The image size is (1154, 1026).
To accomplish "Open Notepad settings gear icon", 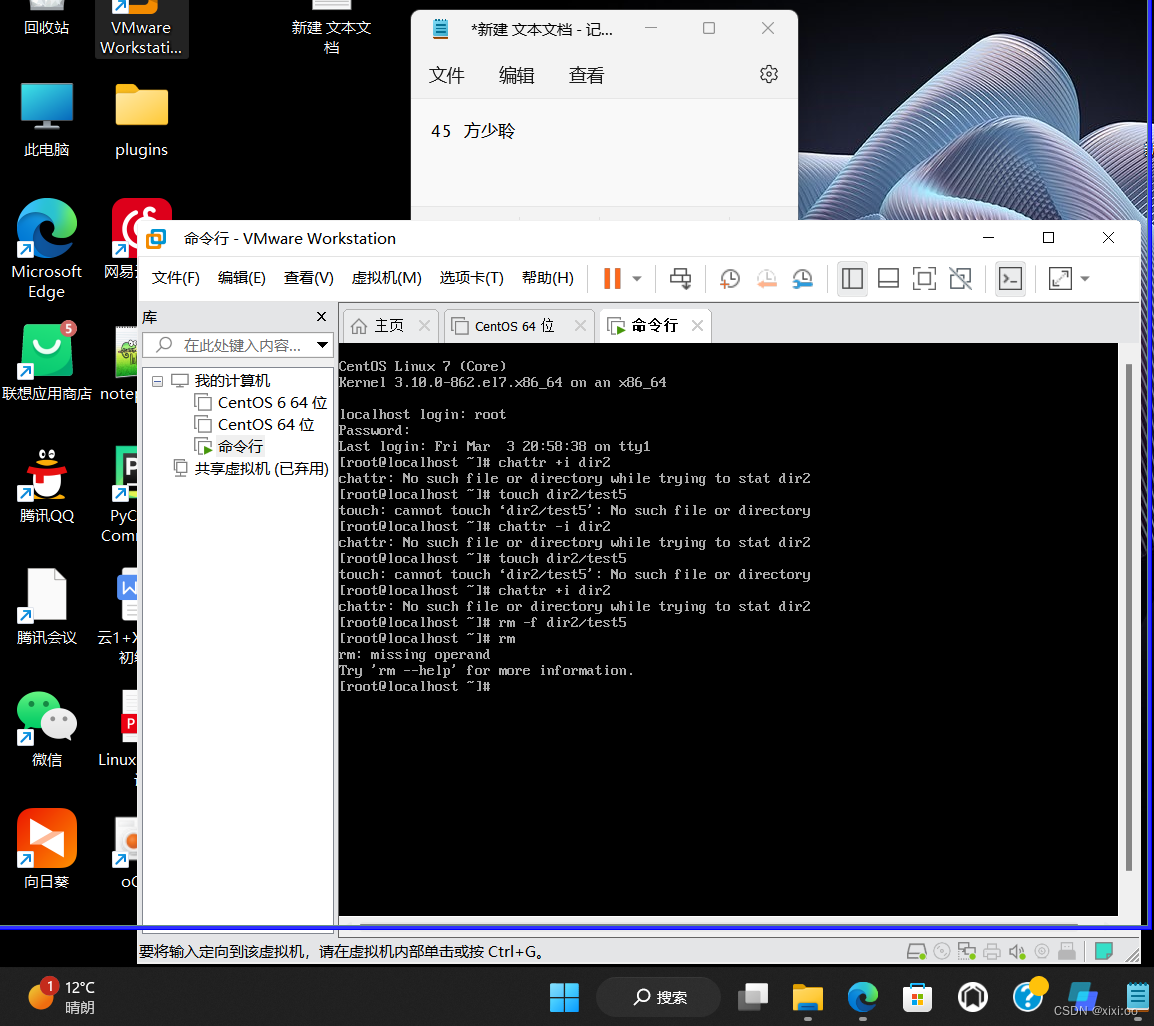I will click(768, 74).
